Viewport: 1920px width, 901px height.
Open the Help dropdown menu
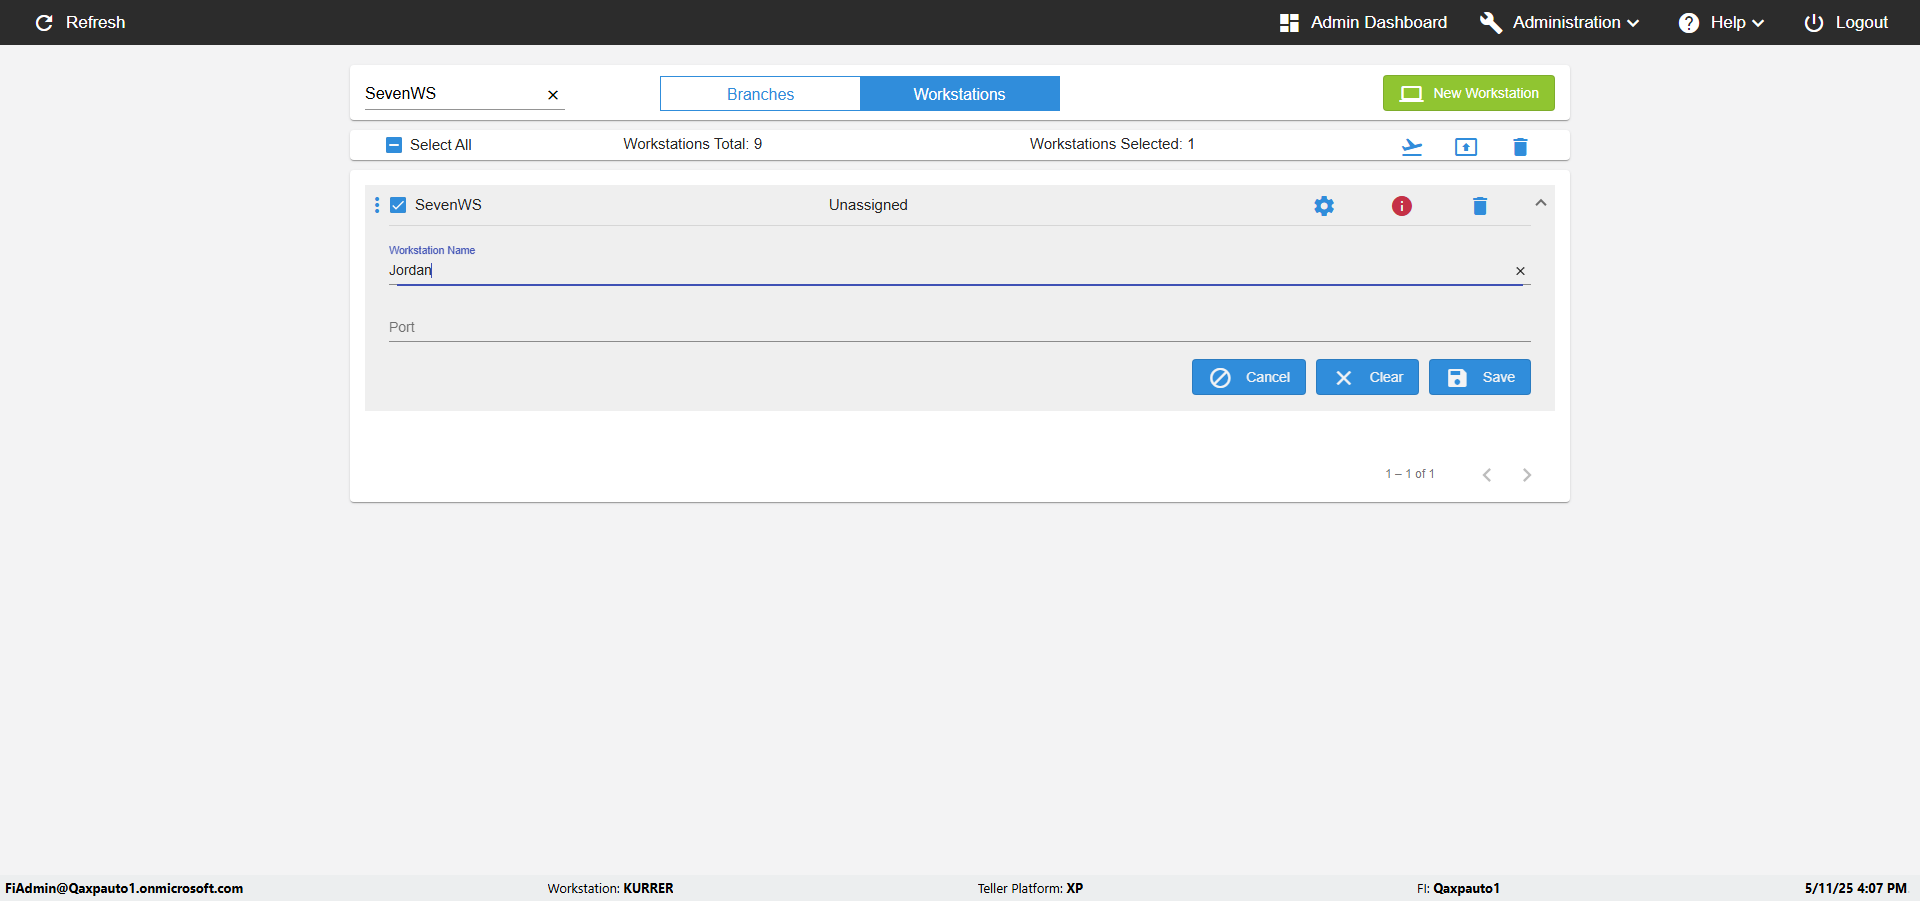(x=1721, y=22)
